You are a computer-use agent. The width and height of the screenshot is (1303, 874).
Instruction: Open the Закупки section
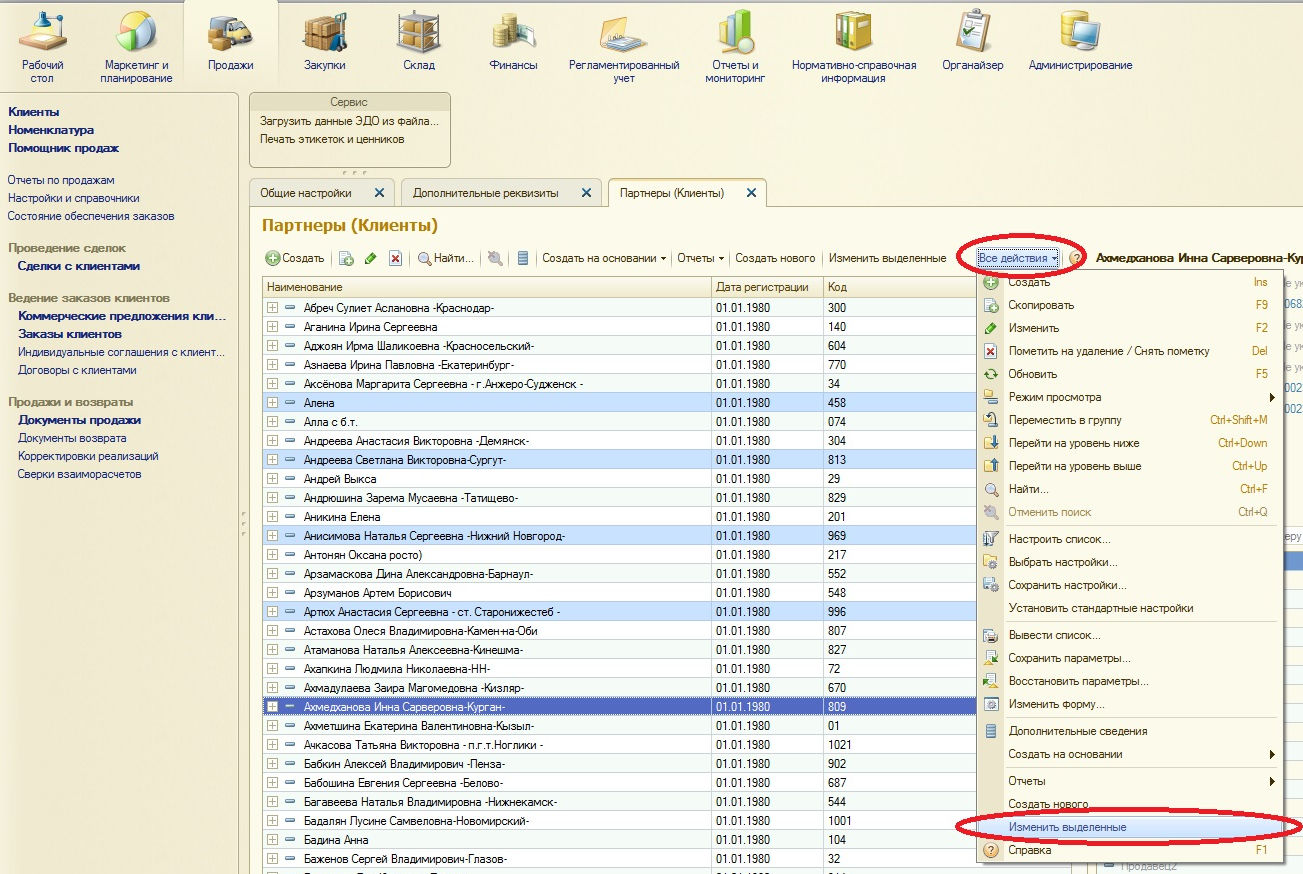pos(324,42)
